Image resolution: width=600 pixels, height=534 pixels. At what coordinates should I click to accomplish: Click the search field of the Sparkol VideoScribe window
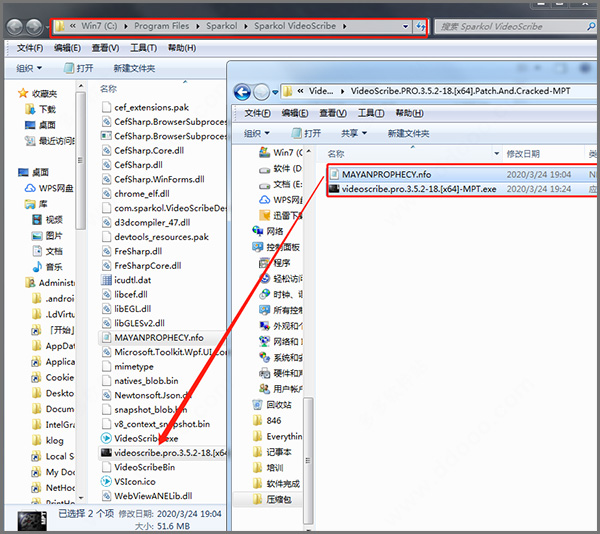pyautogui.click(x=516, y=26)
